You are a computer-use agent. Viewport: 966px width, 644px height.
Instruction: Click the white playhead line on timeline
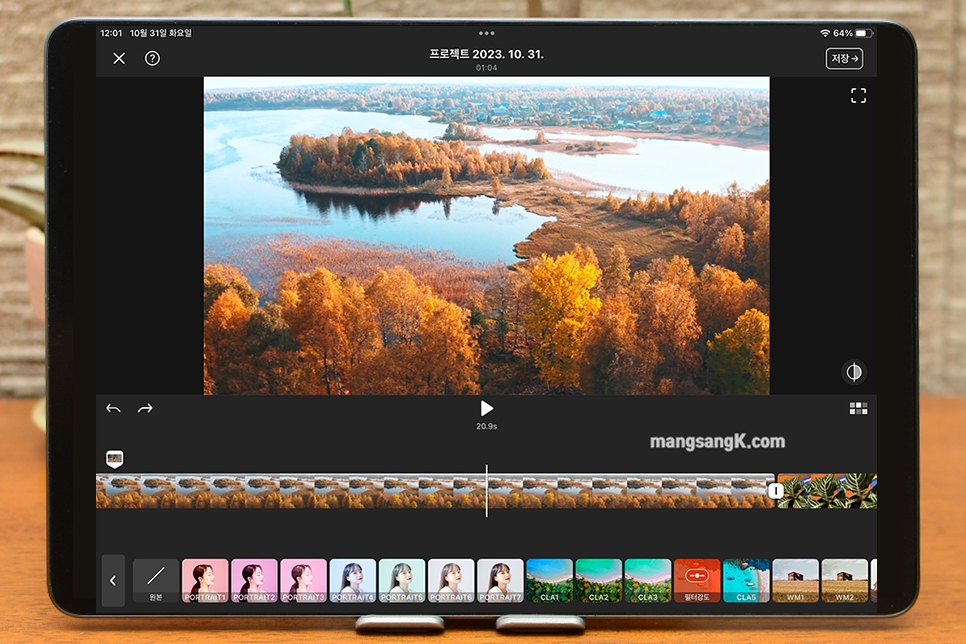click(487, 491)
